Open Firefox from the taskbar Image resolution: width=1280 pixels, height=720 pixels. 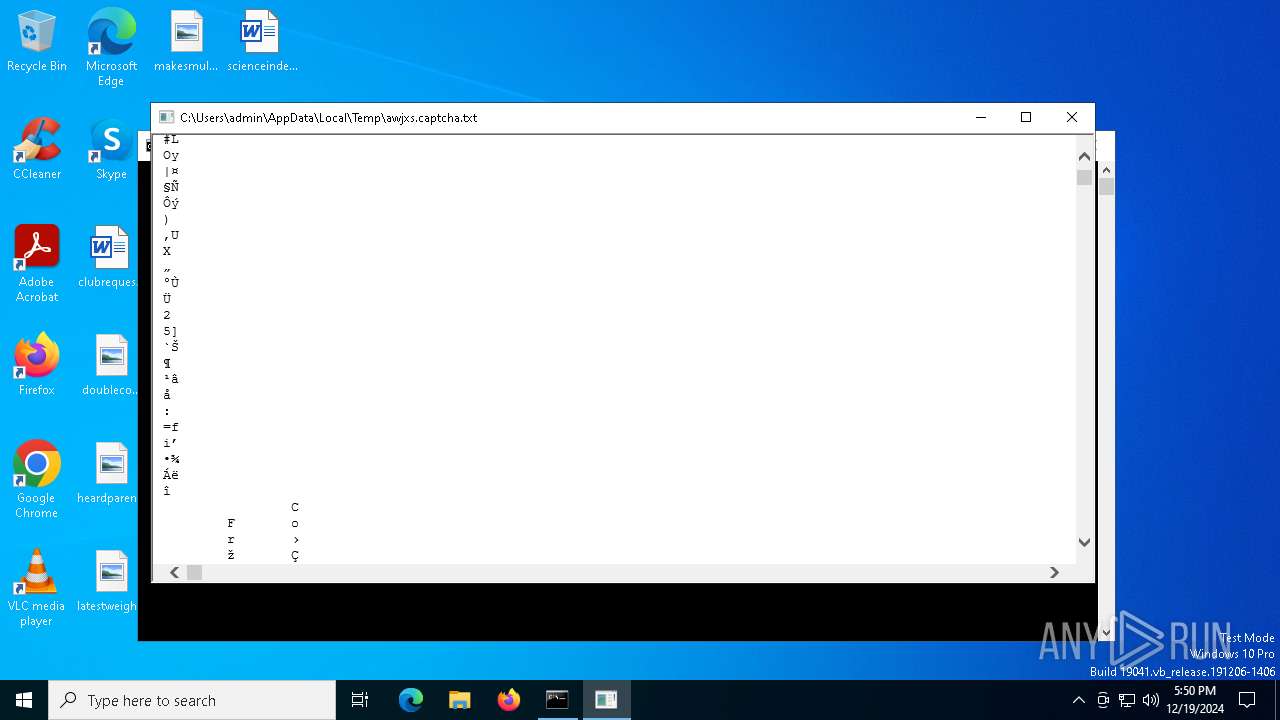508,700
